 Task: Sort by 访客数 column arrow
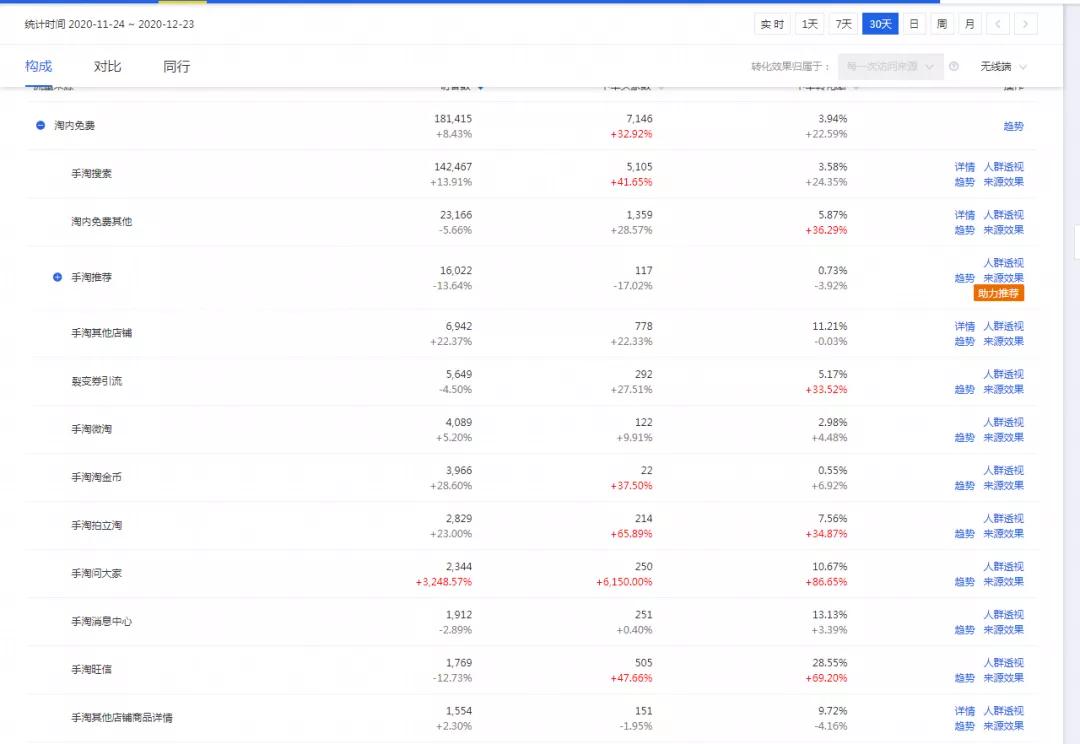[481, 88]
